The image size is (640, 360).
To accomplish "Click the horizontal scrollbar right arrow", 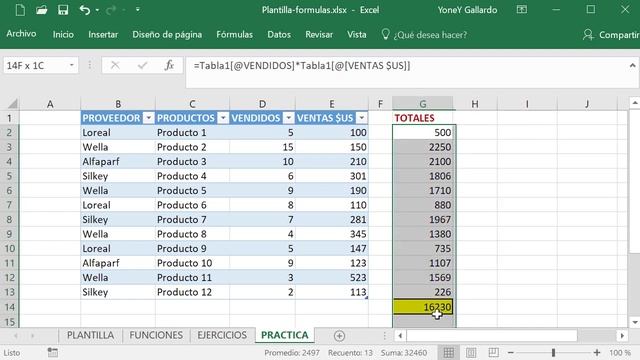I will (x=622, y=336).
